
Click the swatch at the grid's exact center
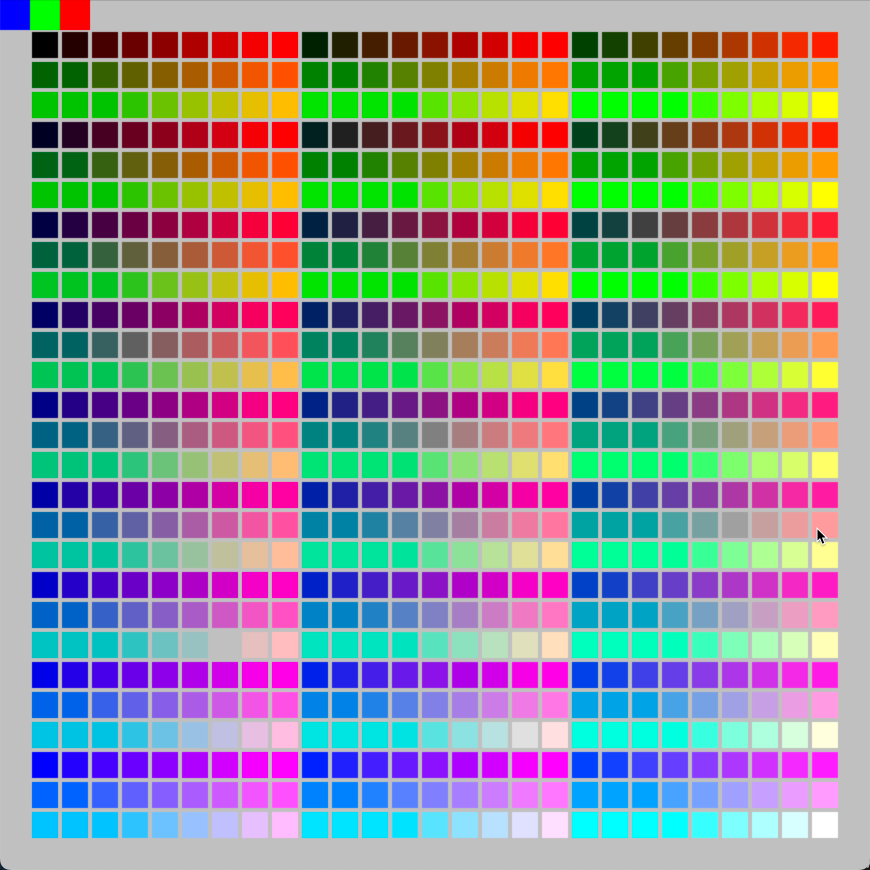coord(435,435)
